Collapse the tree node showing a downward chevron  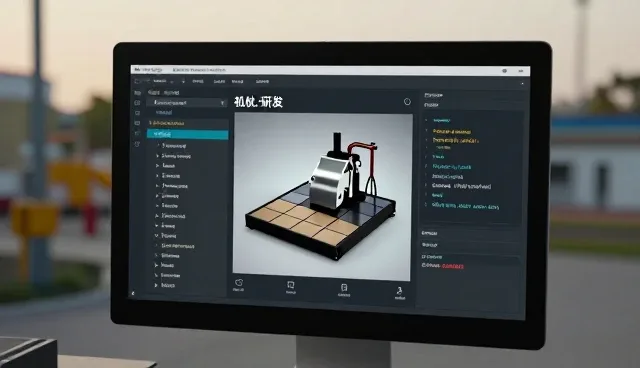point(157,236)
